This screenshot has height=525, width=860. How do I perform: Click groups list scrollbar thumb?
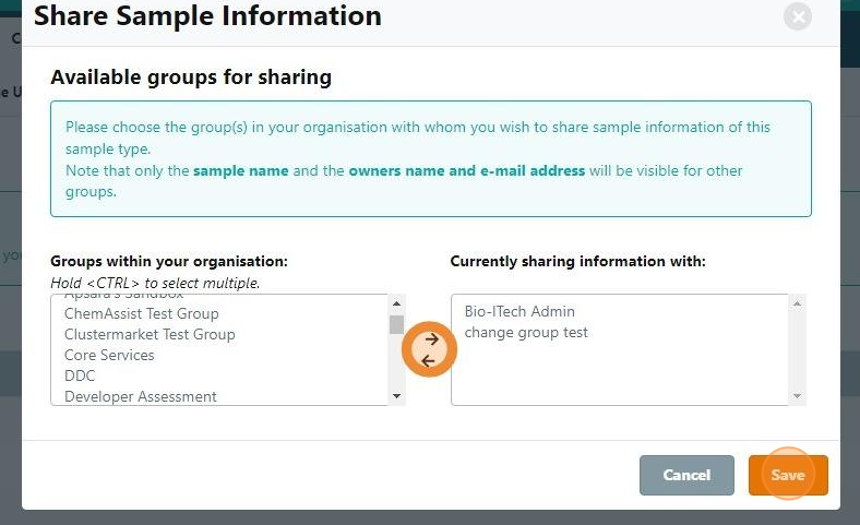point(397,324)
